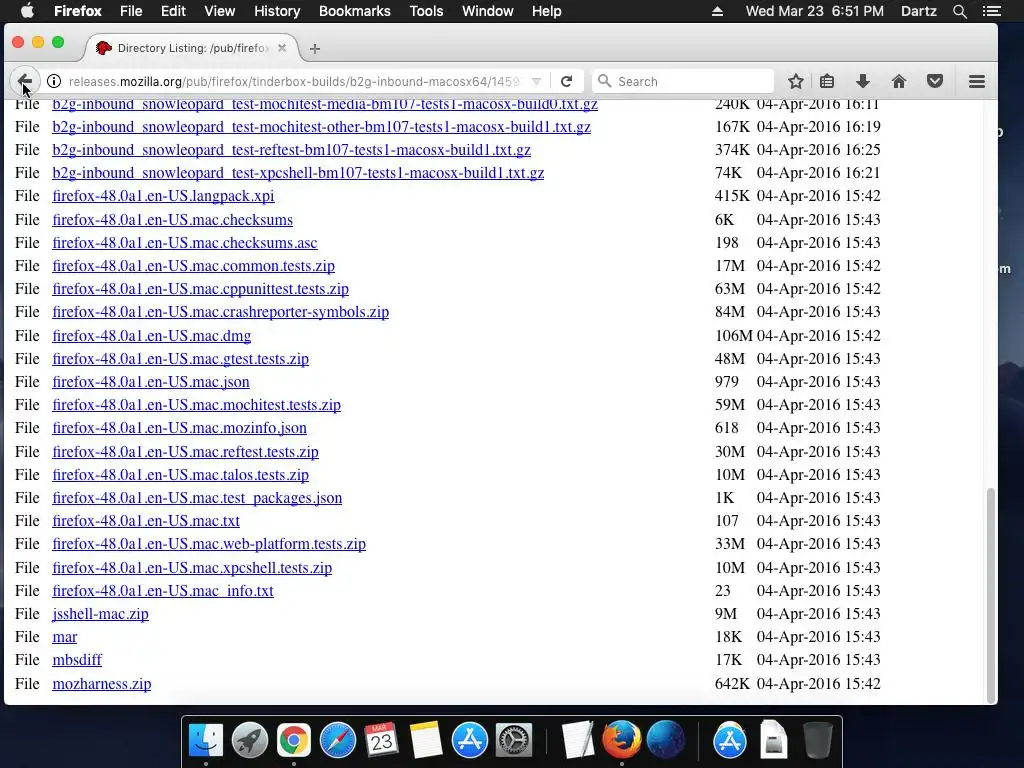Open the Firefox hamburger menu

point(976,81)
